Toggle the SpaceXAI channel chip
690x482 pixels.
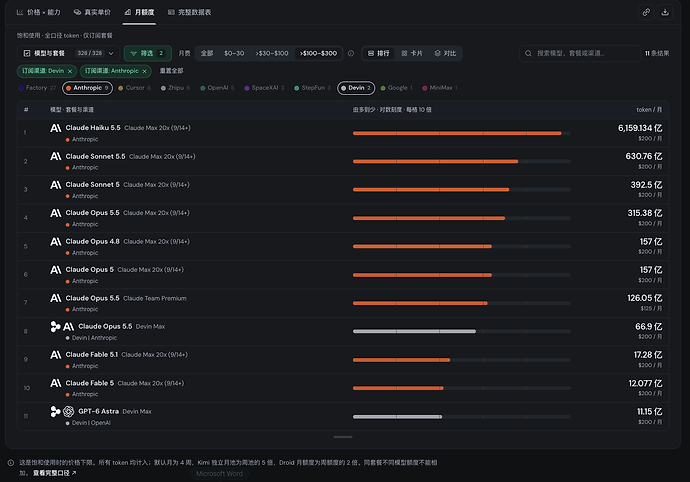[x=264, y=88]
